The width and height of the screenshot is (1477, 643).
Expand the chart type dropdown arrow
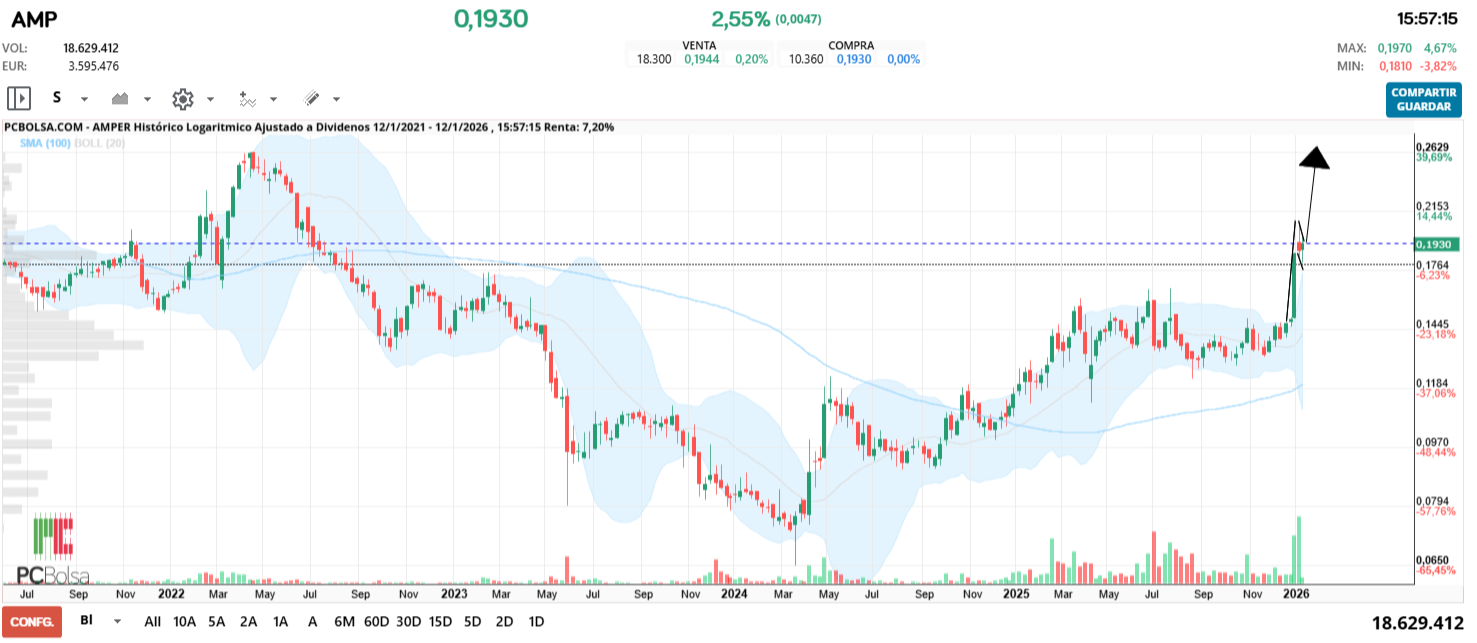click(x=147, y=99)
